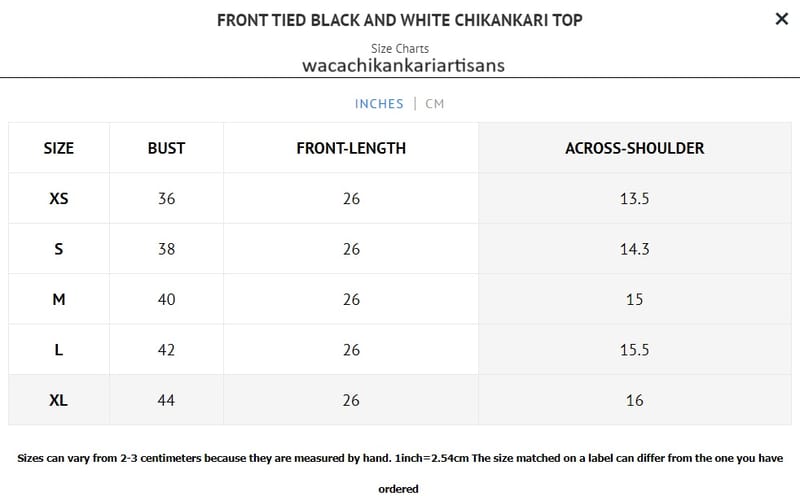Click bust value 44 for XL
The width and height of the screenshot is (800, 496).
pos(166,400)
